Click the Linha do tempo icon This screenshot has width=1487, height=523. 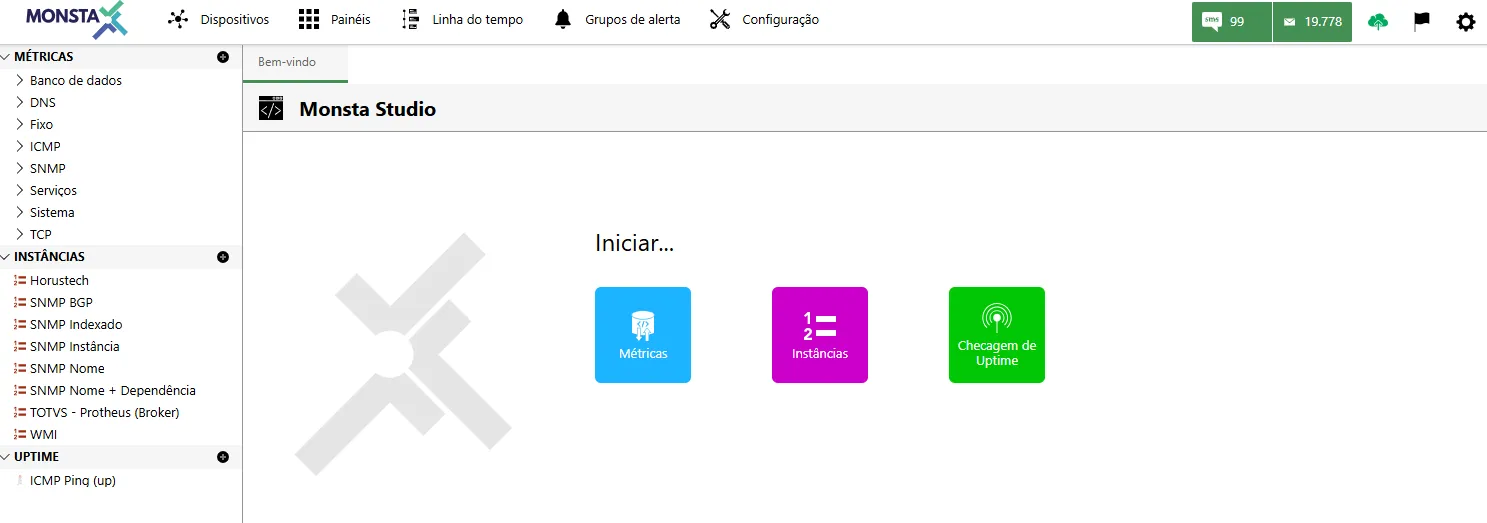tap(410, 20)
